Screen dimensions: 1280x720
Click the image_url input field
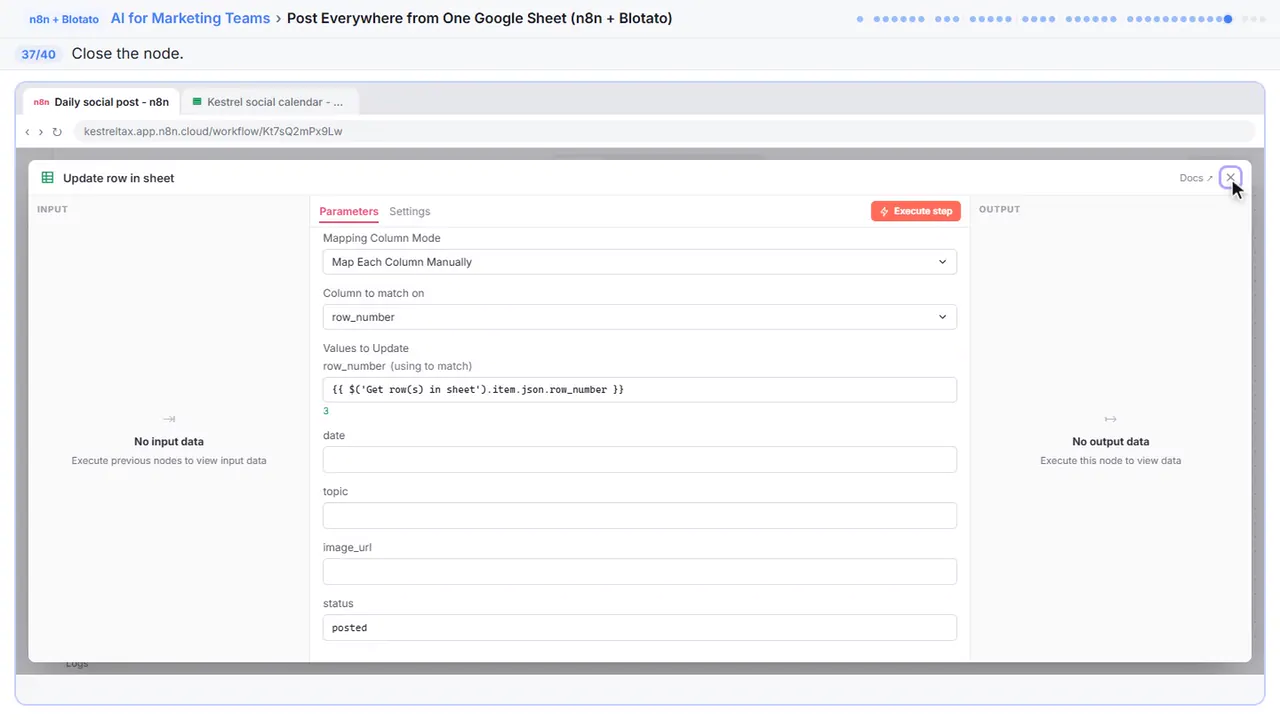pyautogui.click(x=640, y=571)
